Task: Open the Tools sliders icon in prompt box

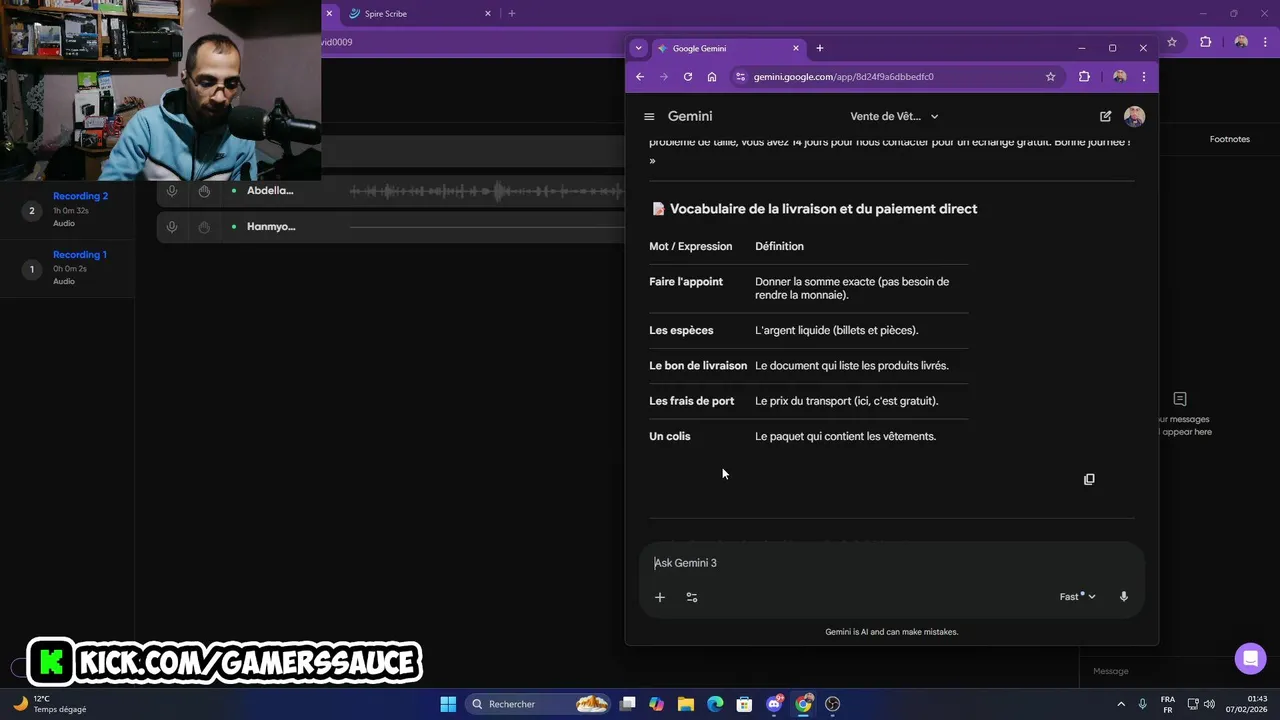Action: pyautogui.click(x=692, y=597)
